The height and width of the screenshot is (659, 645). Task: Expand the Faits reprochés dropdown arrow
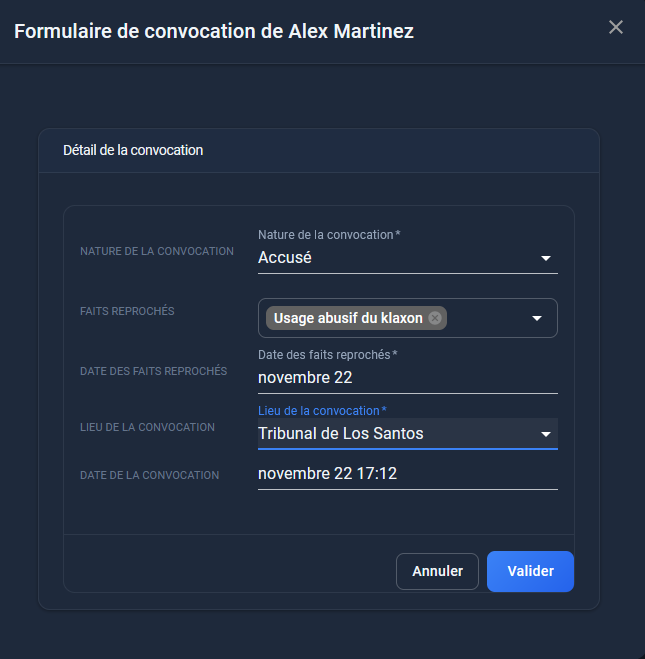[x=537, y=318]
